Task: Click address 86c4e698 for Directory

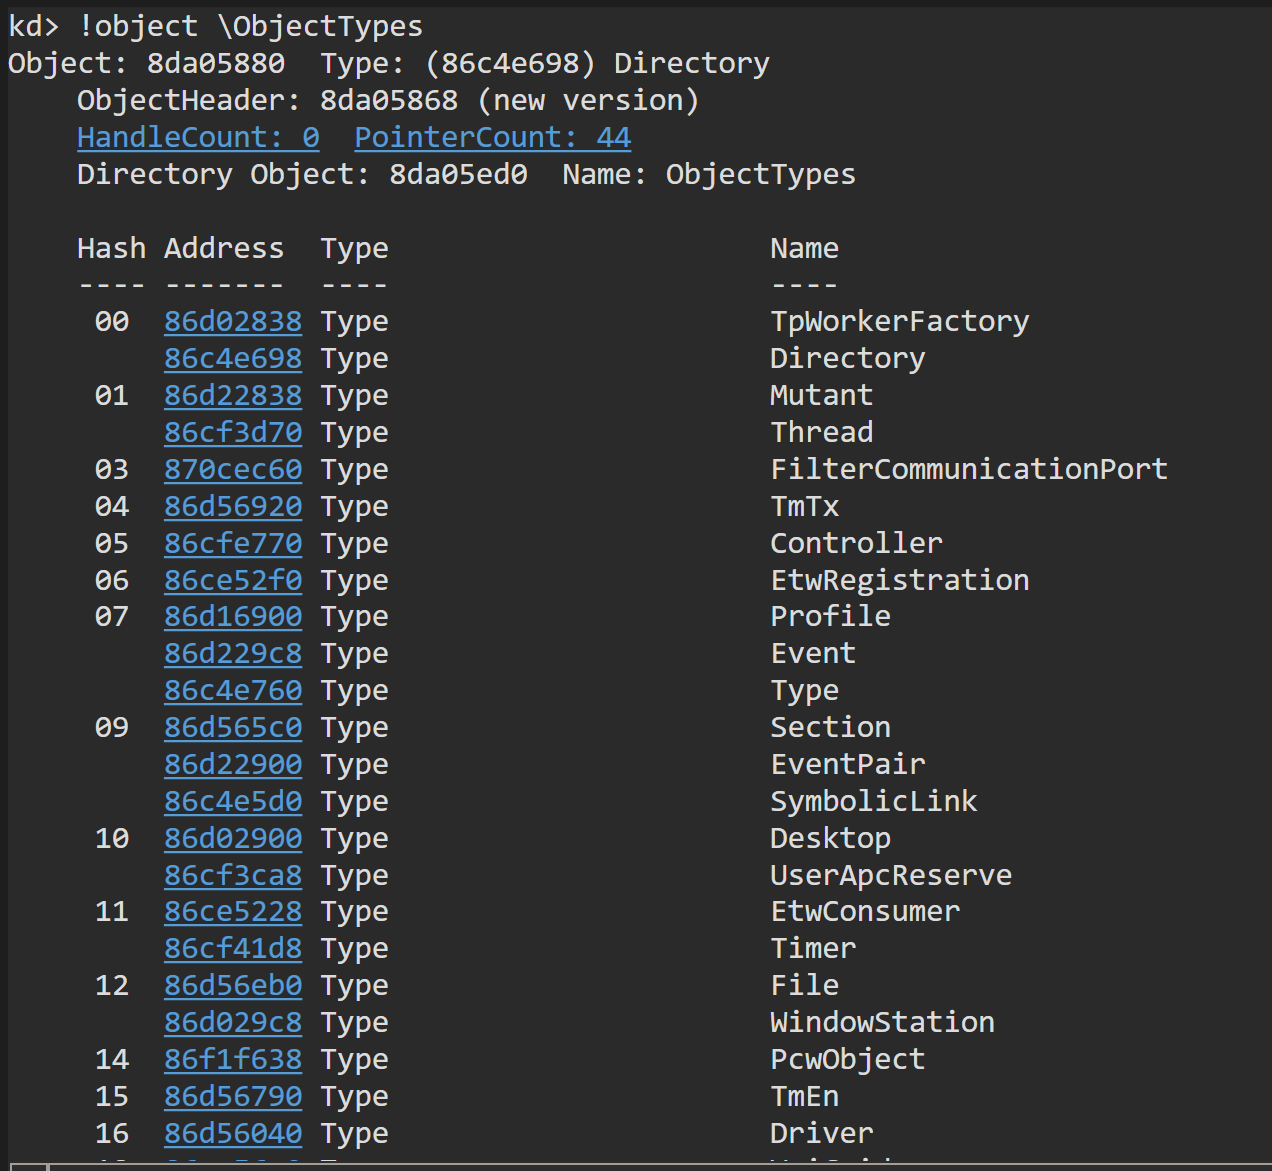Action: (x=233, y=358)
